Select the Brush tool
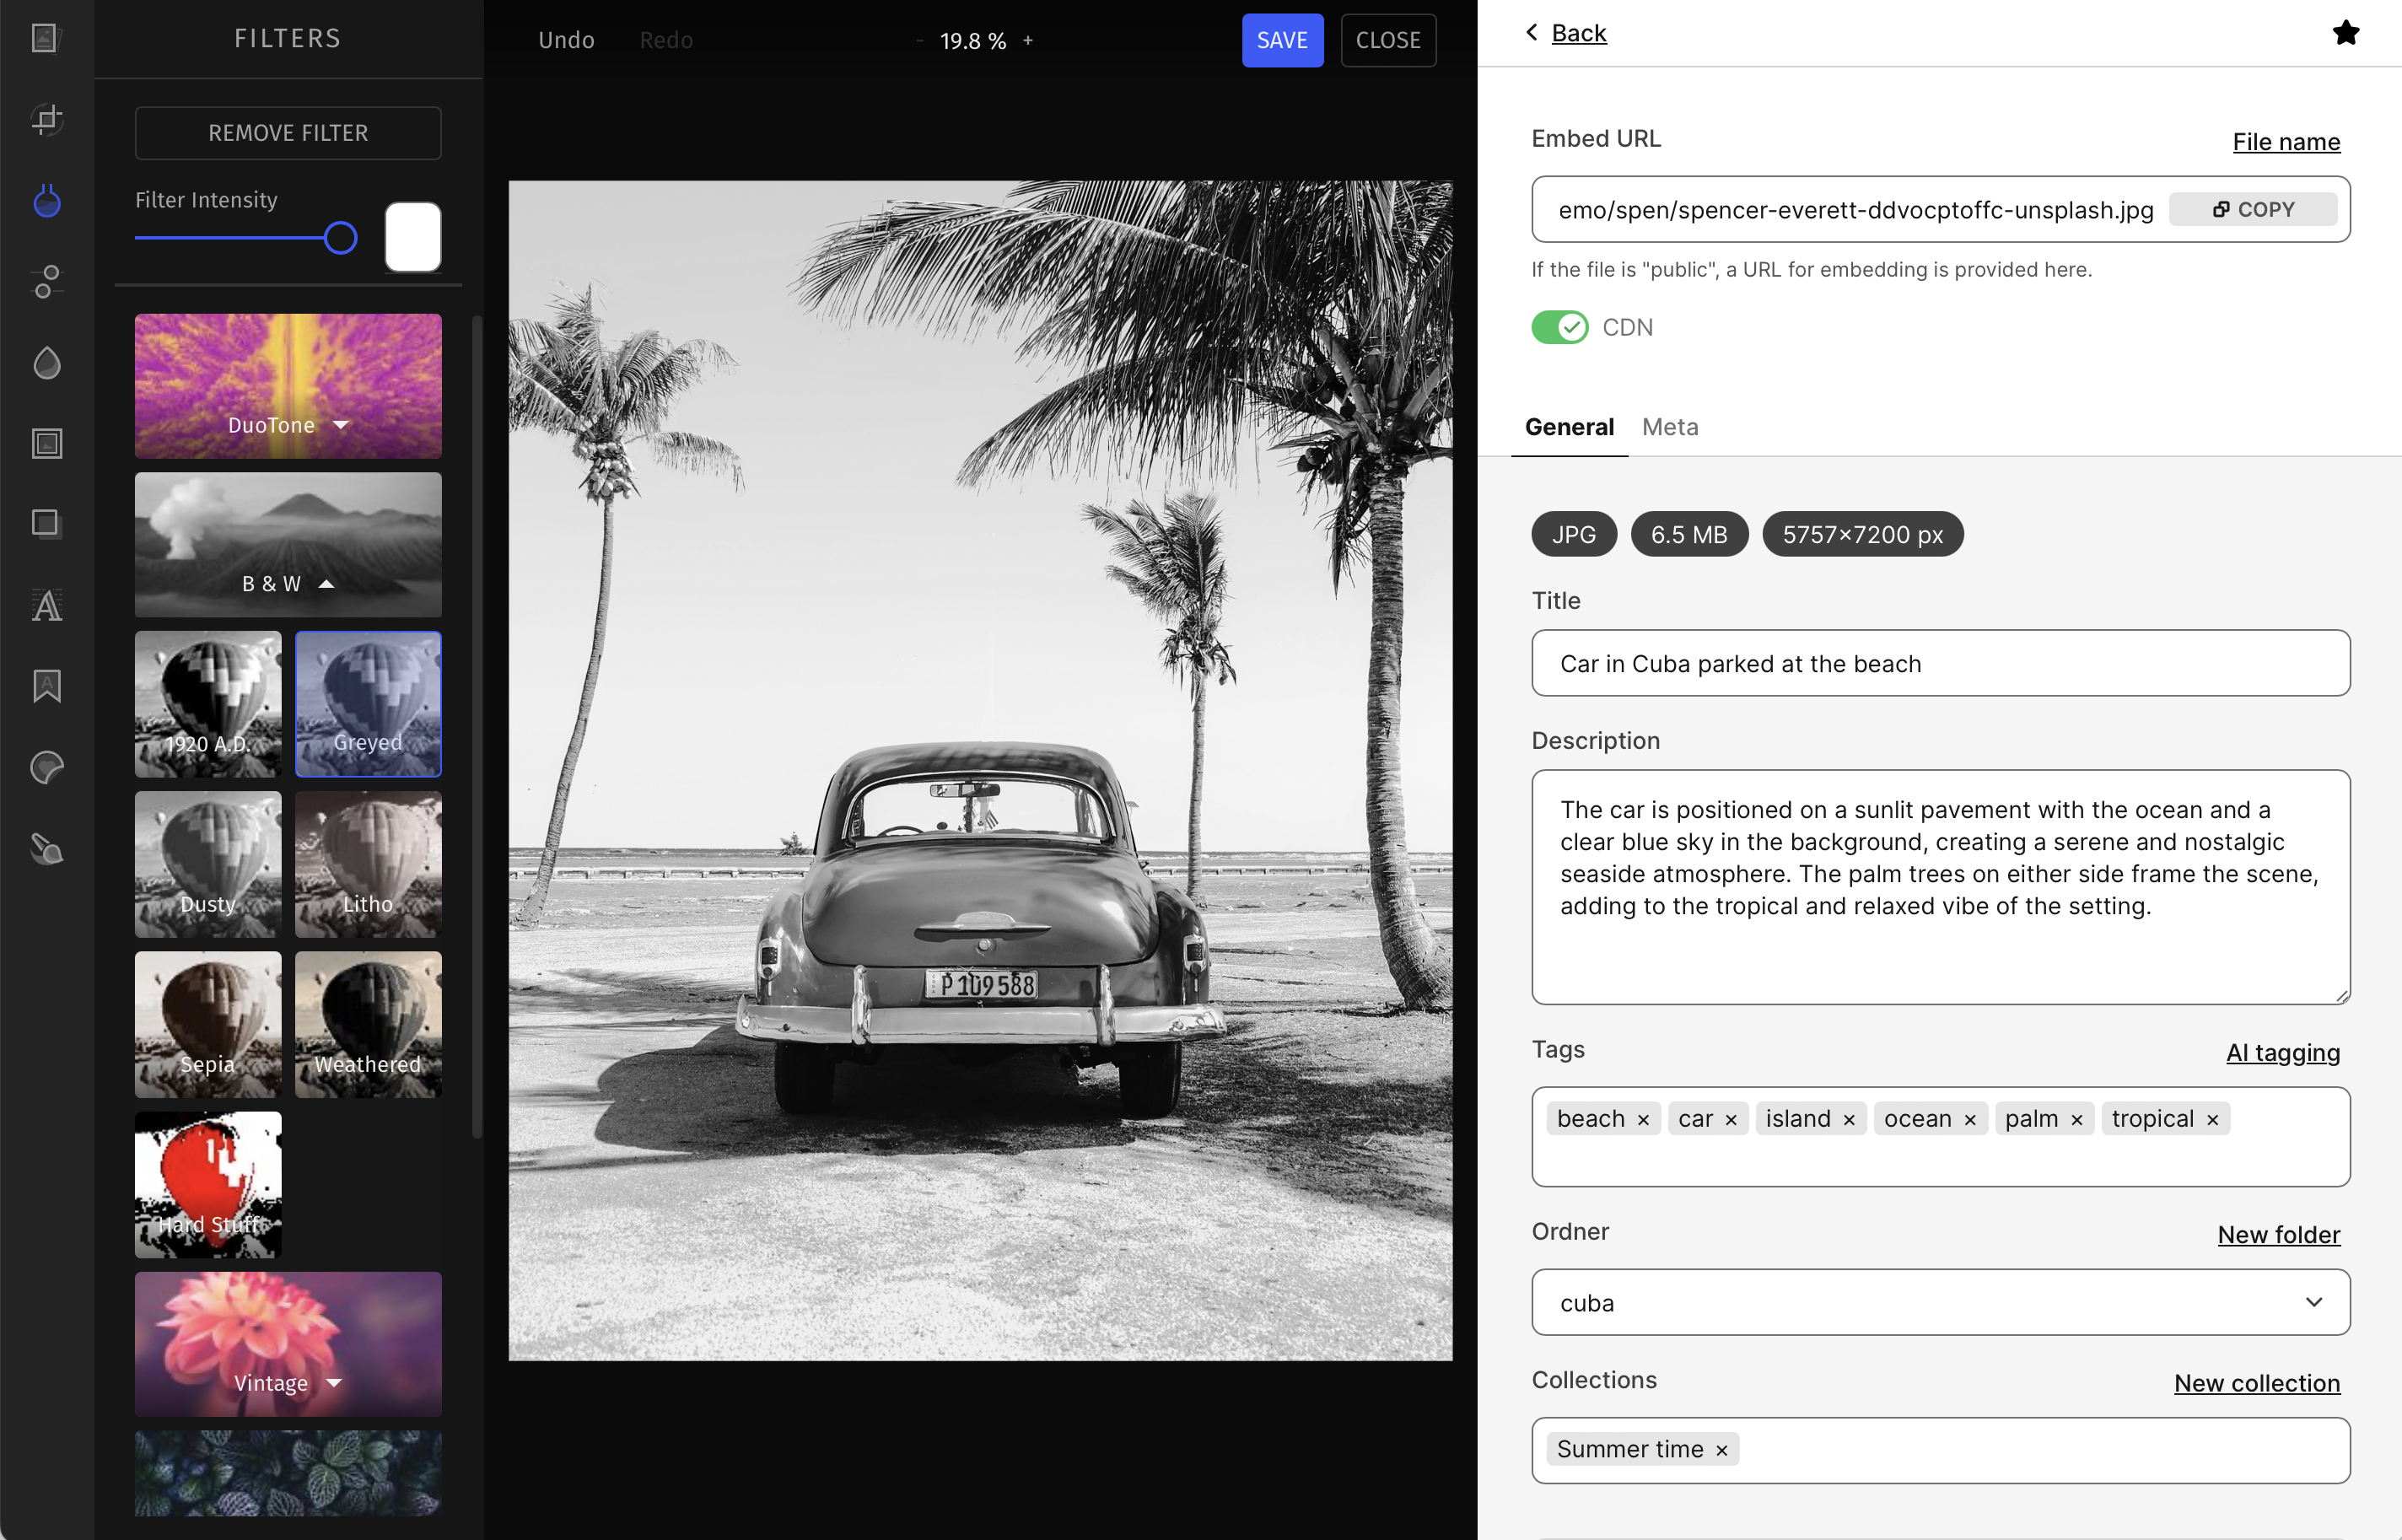 coord(46,849)
